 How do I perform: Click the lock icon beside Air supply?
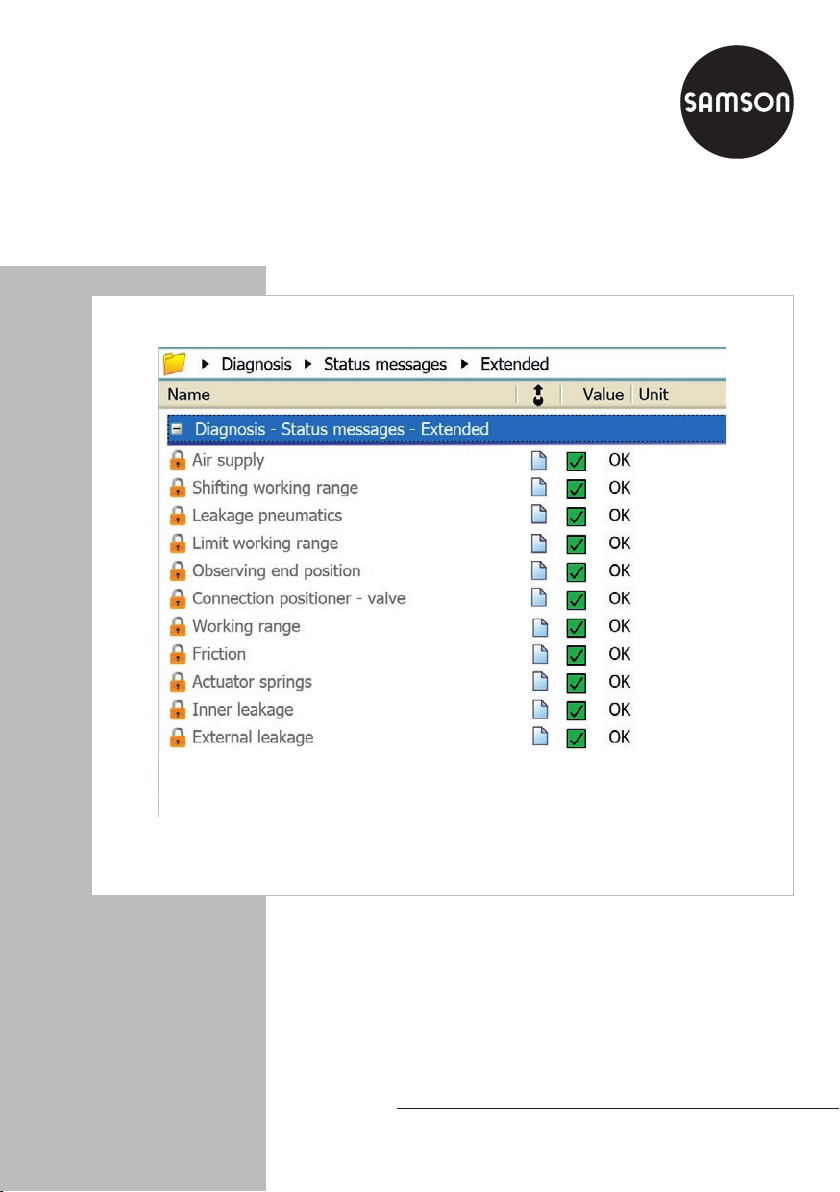(177, 461)
